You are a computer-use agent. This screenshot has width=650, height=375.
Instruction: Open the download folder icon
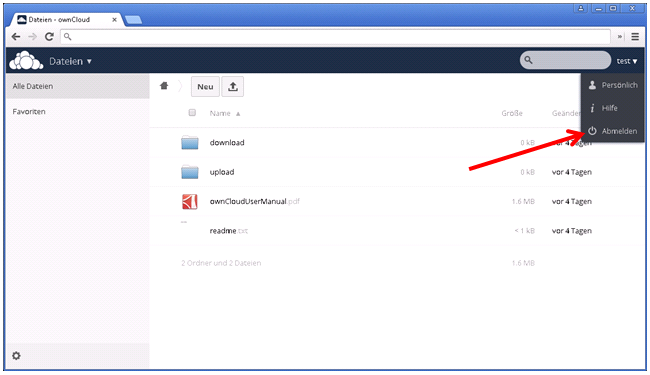click(x=190, y=143)
